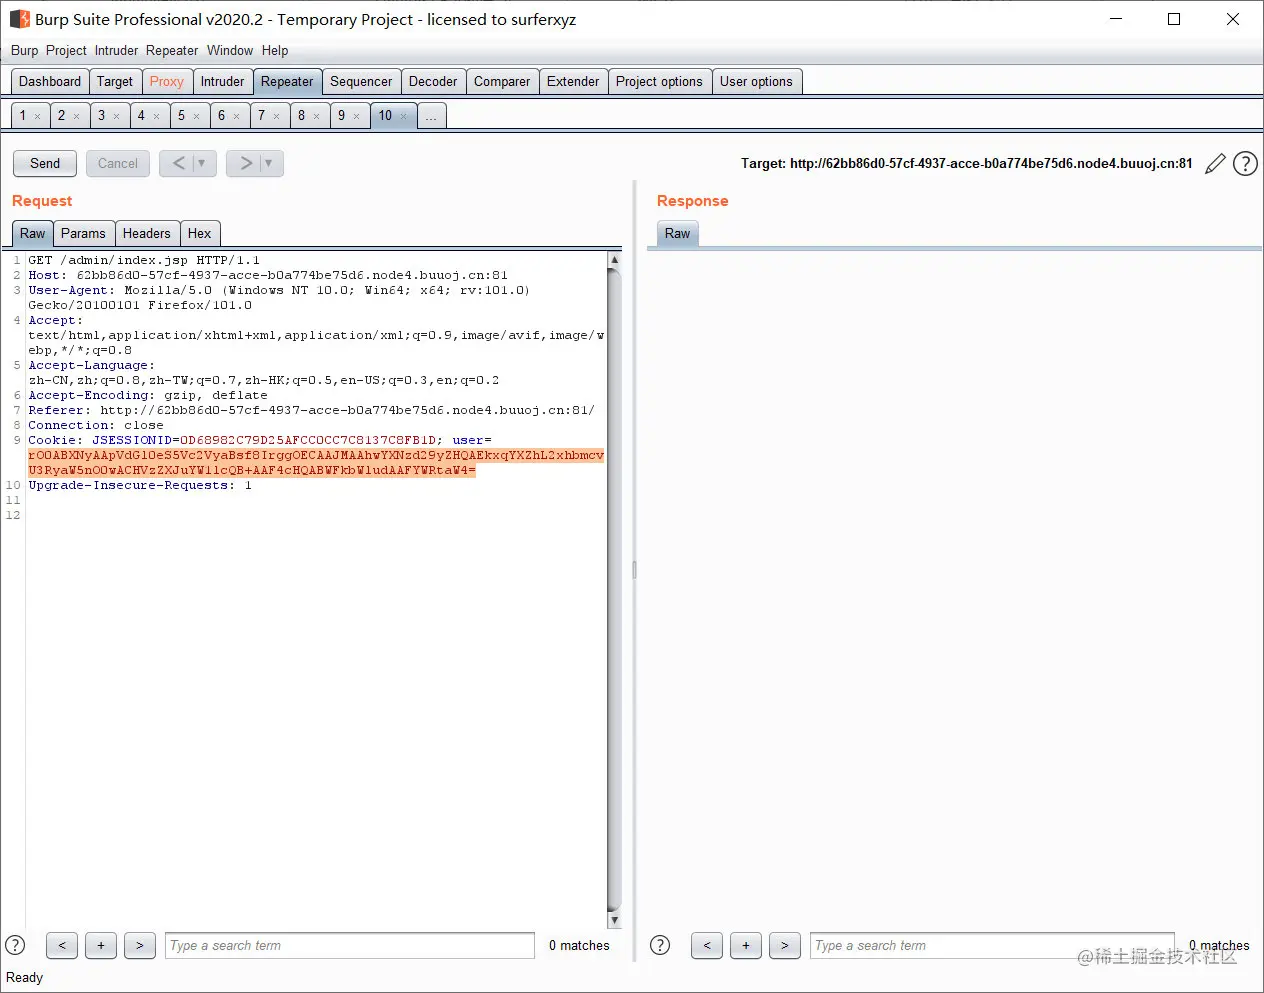Close Repeater tab 3 with its x
Image resolution: width=1264 pixels, height=993 pixels.
tap(116, 117)
